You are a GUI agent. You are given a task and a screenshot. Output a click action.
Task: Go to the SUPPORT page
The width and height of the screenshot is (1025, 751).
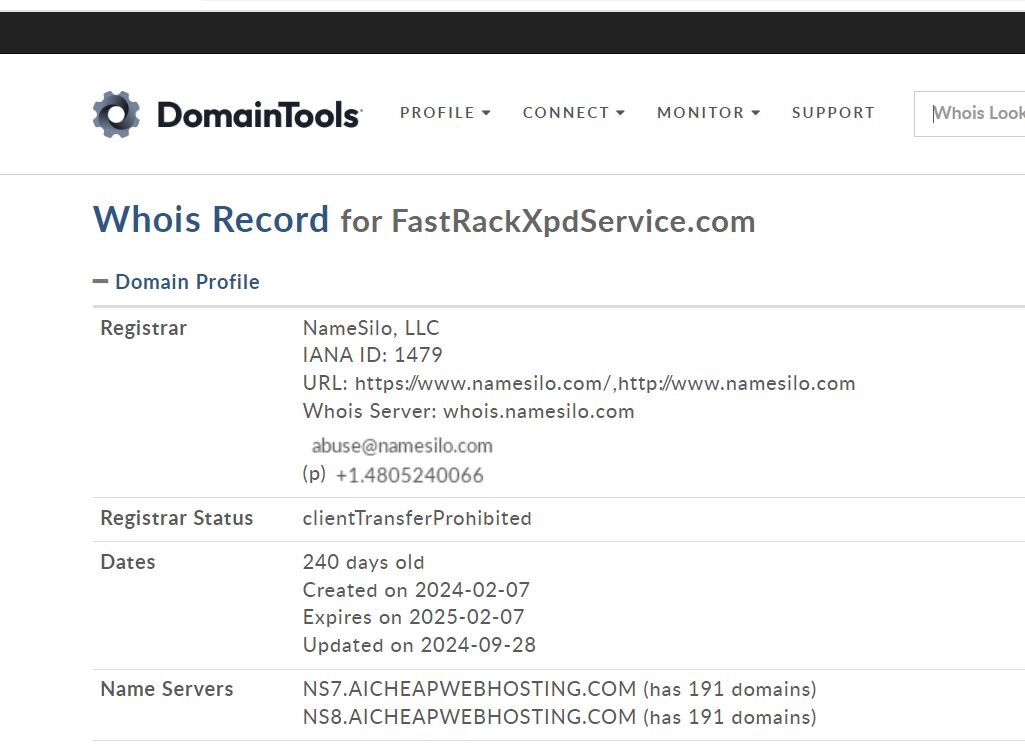(833, 112)
